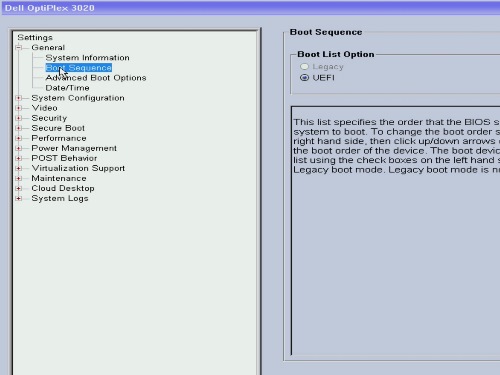
Task: Expand the Power Management node
Action: [x=19, y=148]
